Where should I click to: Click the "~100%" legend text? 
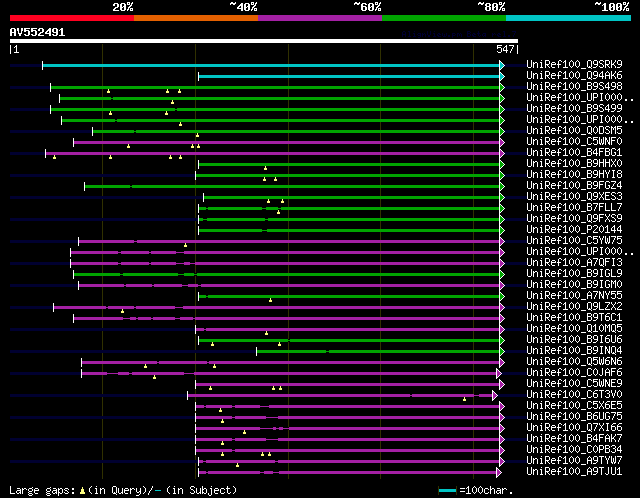[612, 7]
